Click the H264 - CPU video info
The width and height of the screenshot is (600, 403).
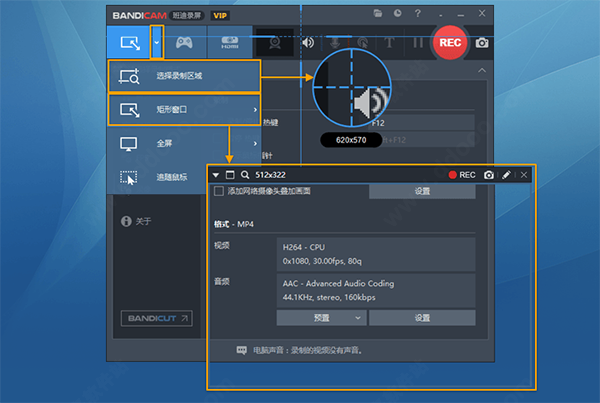pos(376,254)
